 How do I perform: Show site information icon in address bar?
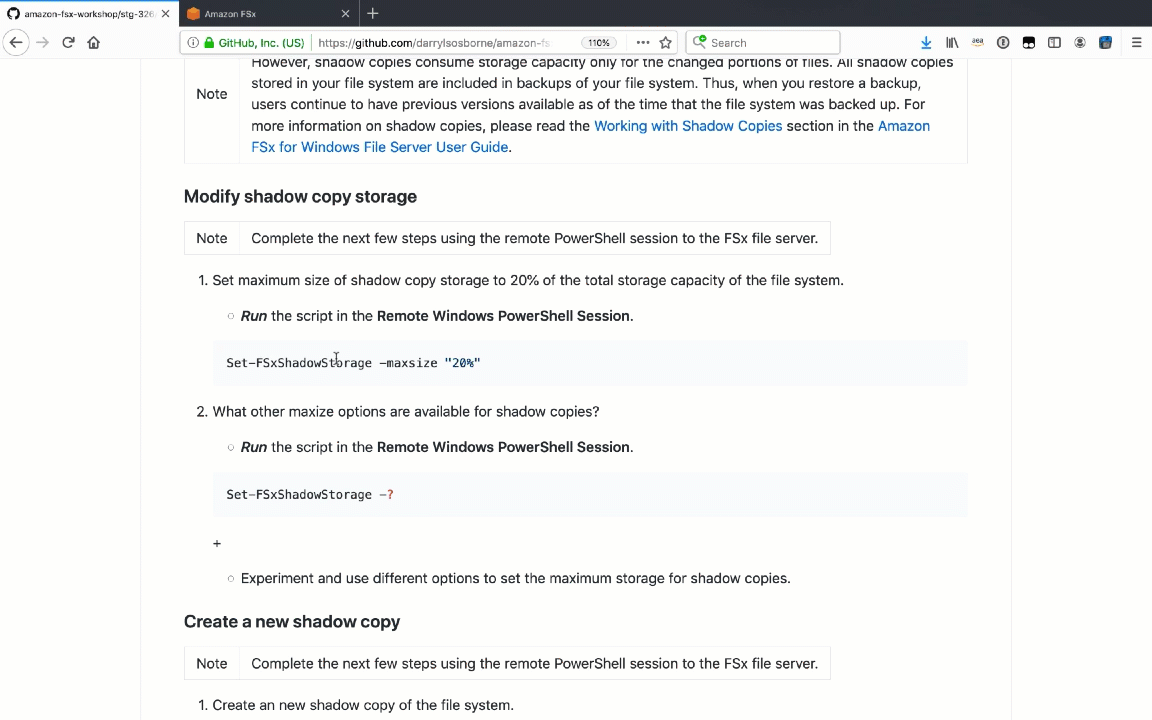192,43
